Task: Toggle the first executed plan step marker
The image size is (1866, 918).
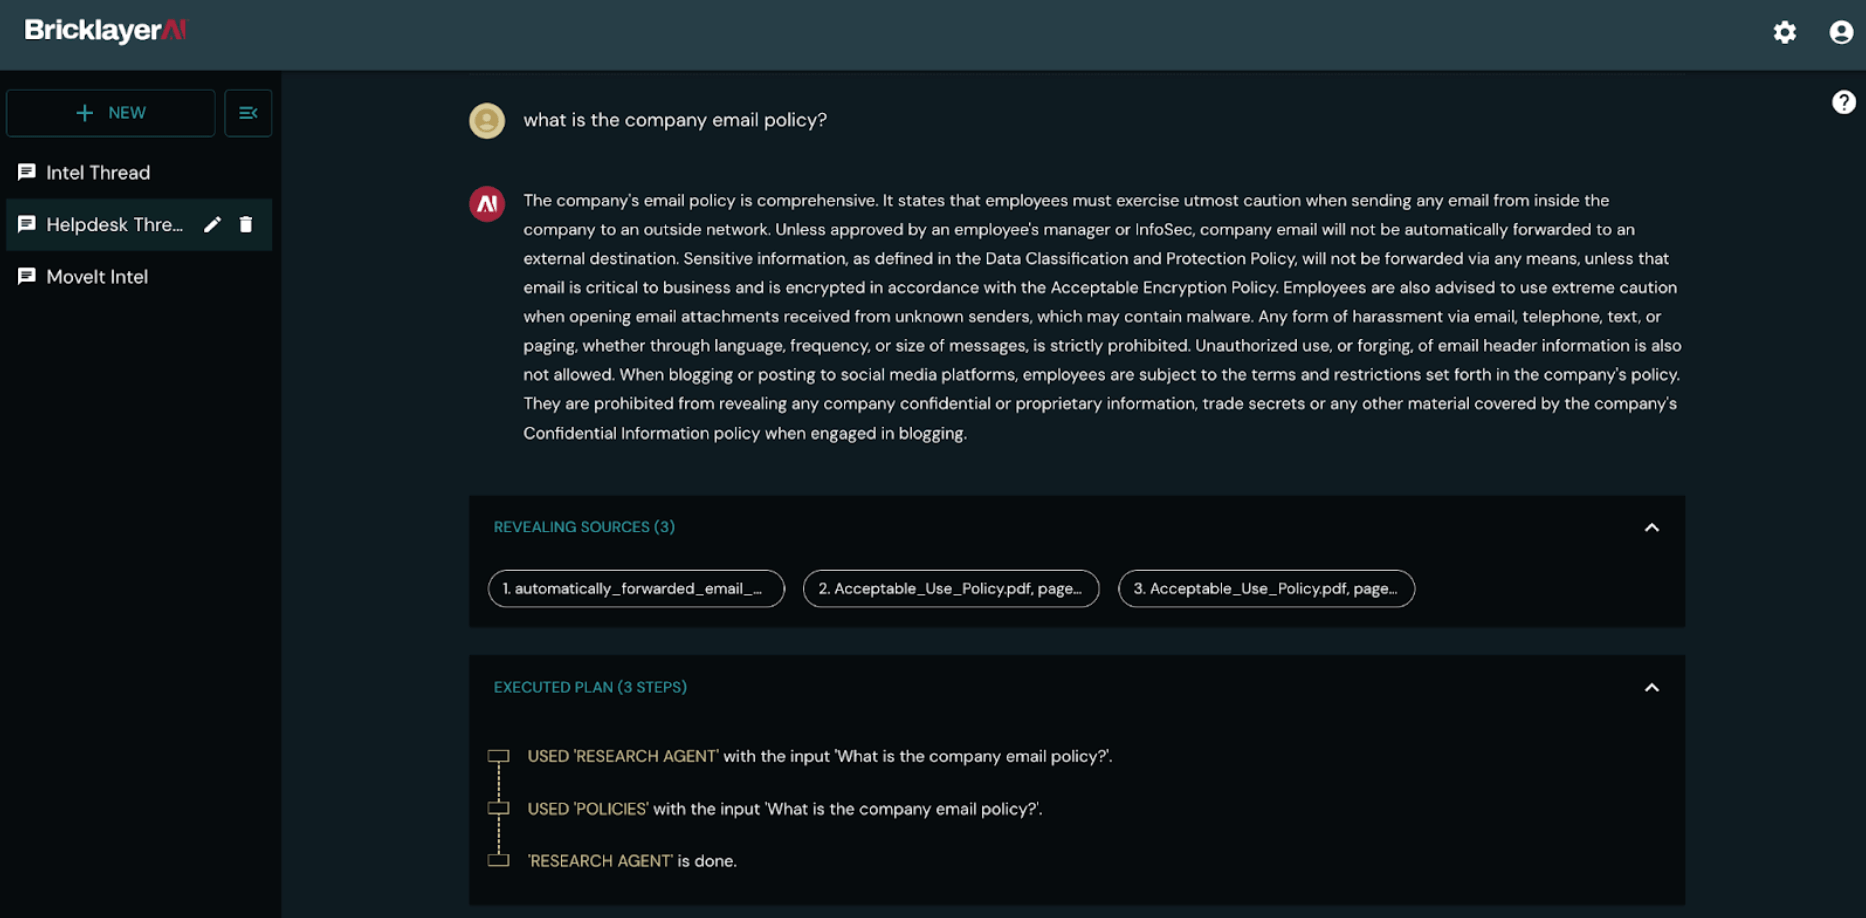Action: (x=498, y=756)
